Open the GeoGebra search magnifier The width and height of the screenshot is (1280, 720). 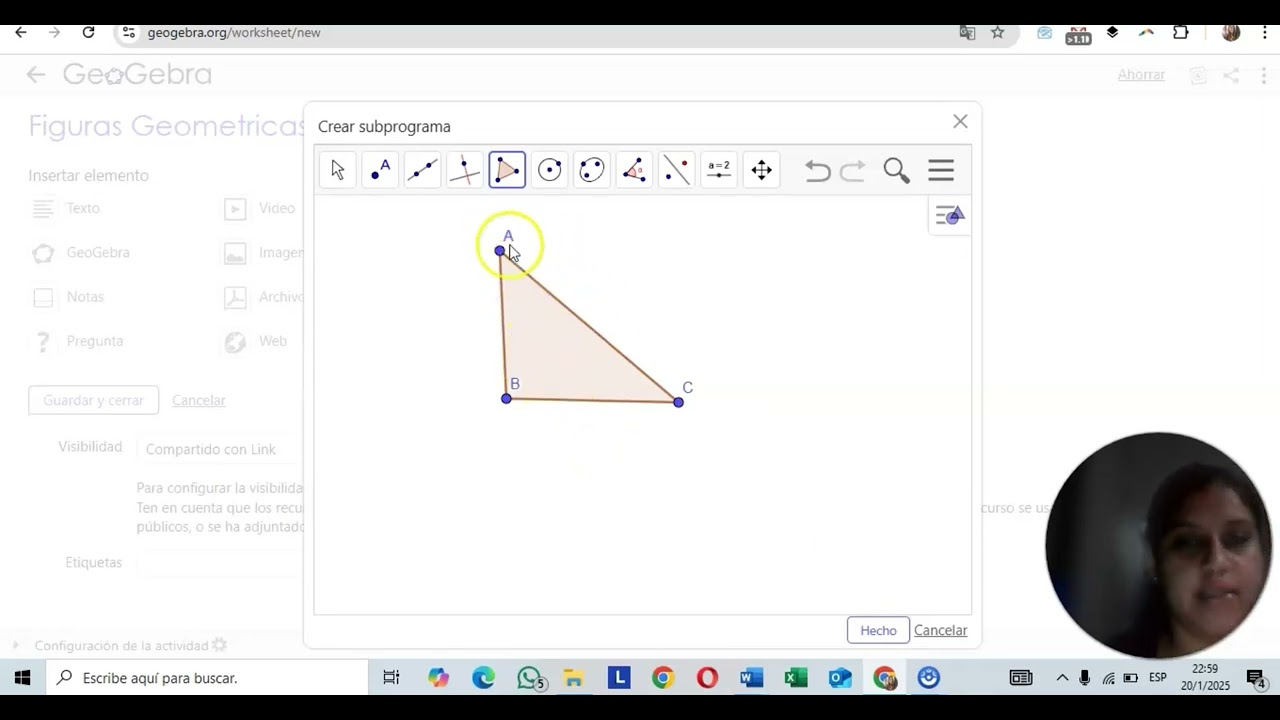click(897, 171)
